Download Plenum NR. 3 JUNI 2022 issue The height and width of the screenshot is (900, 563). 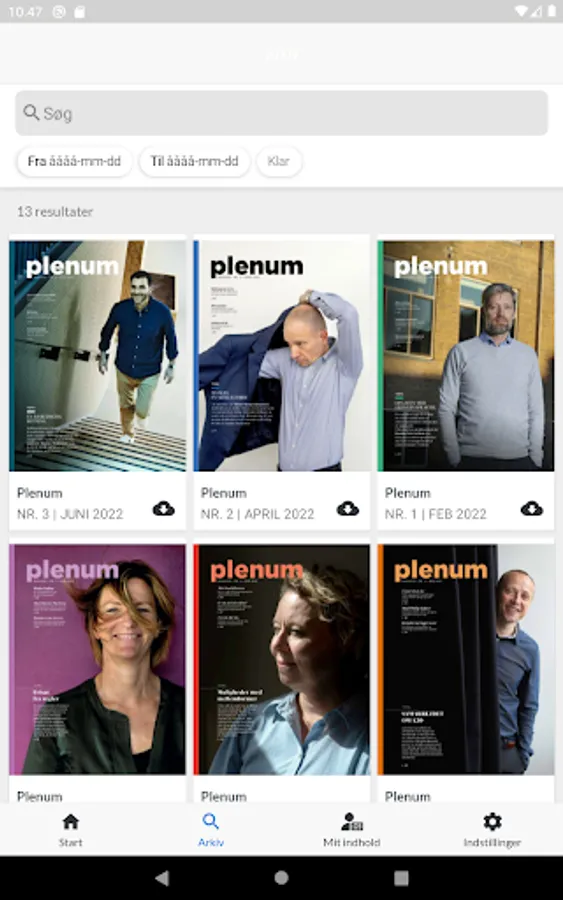click(164, 509)
